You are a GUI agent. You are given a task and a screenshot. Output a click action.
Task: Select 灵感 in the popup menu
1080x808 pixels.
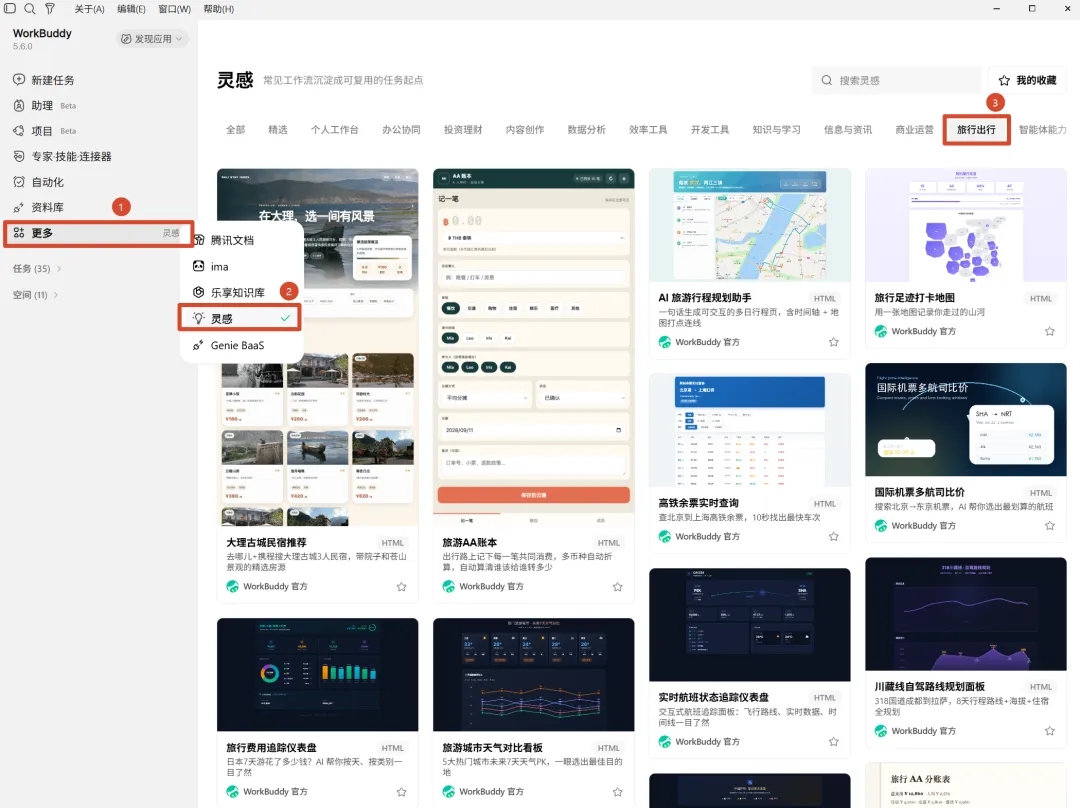[x=240, y=318]
